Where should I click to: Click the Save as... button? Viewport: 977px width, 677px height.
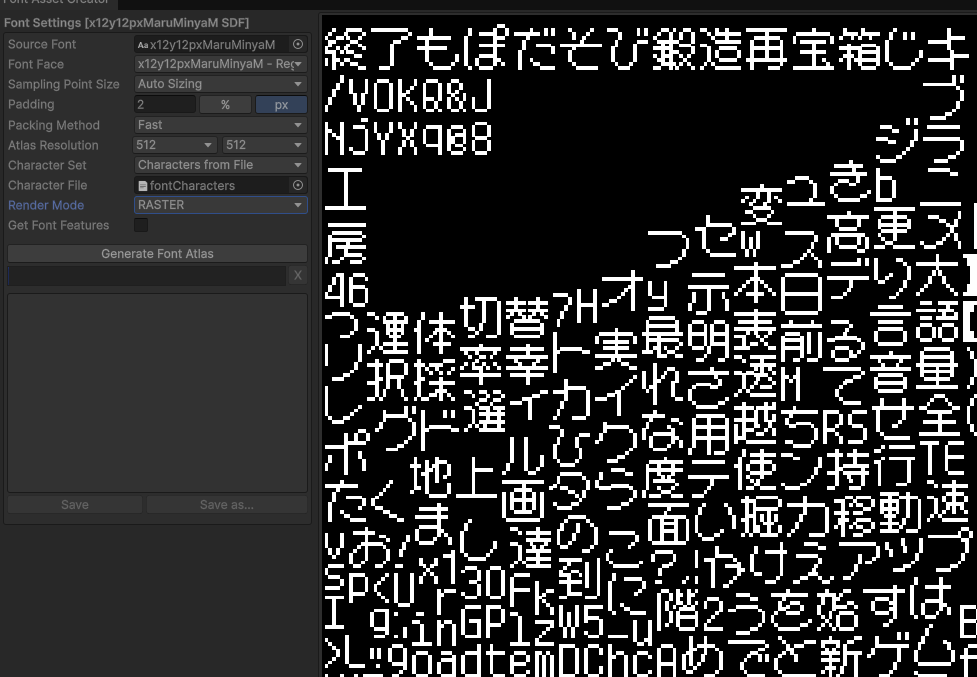[227, 505]
